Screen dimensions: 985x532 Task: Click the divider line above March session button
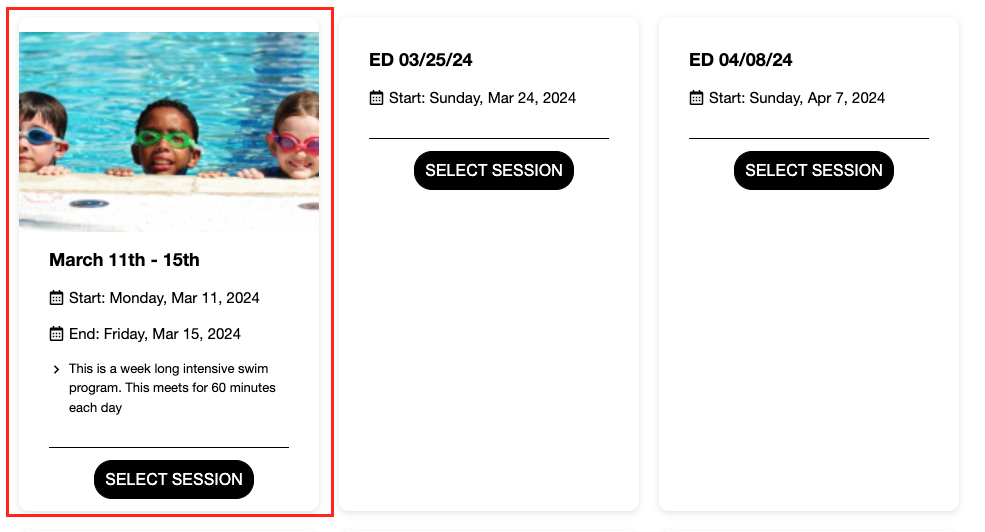pyautogui.click(x=169, y=447)
